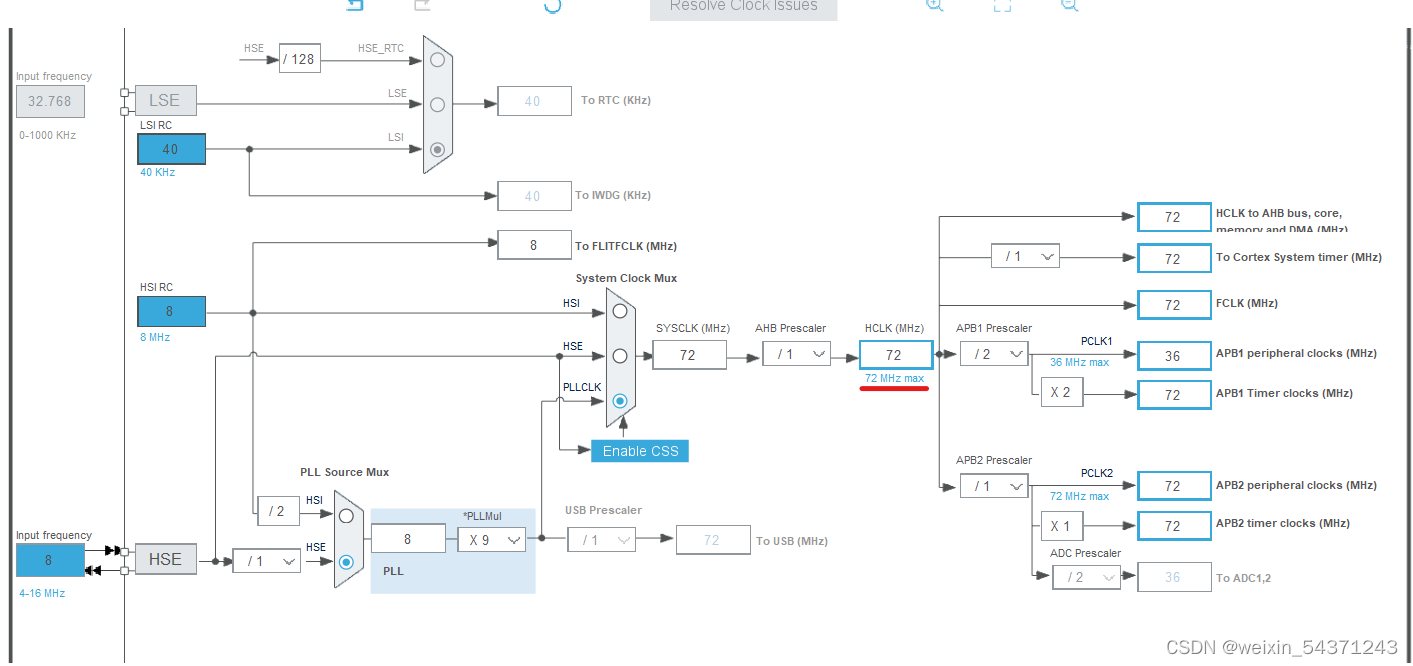Screen dimensions: 1413x666
Task: Open the ADC Prescaler selector
Action: click(x=1086, y=577)
